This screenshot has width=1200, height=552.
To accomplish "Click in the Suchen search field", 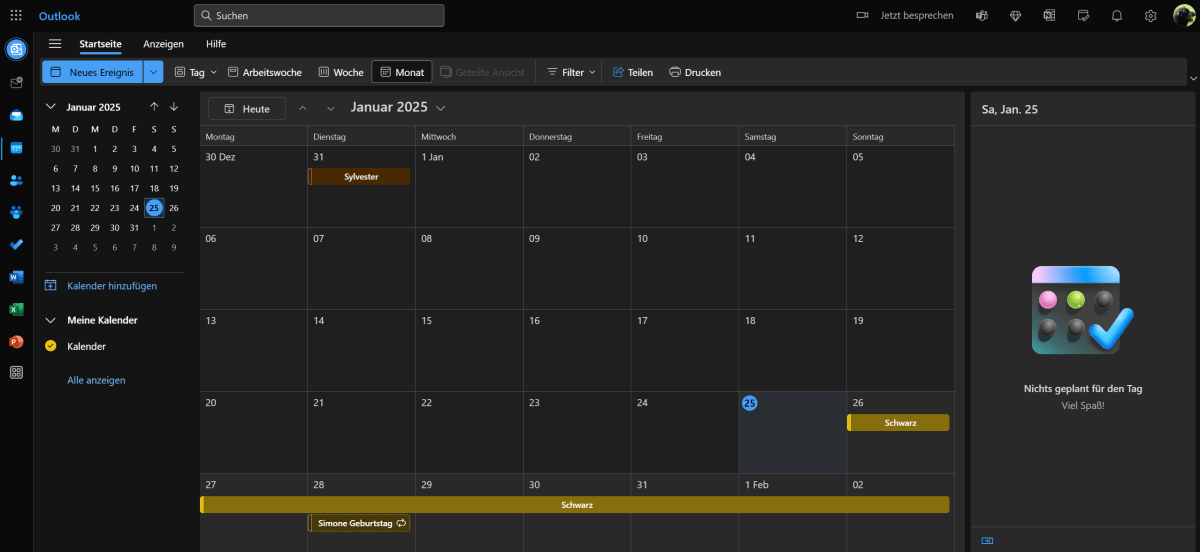I will click(319, 16).
